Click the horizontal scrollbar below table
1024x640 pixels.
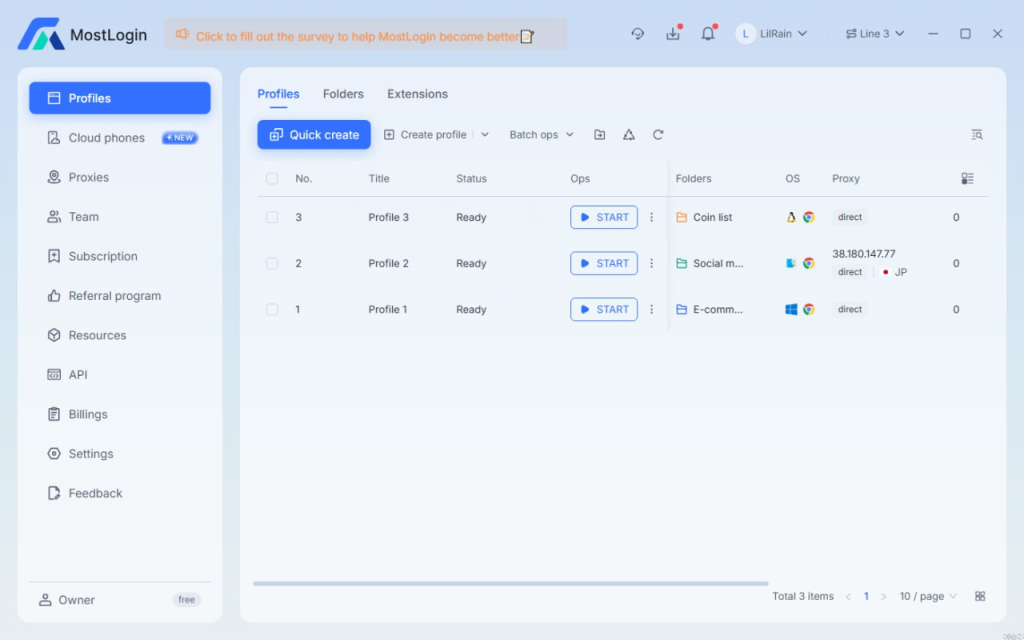pos(510,583)
